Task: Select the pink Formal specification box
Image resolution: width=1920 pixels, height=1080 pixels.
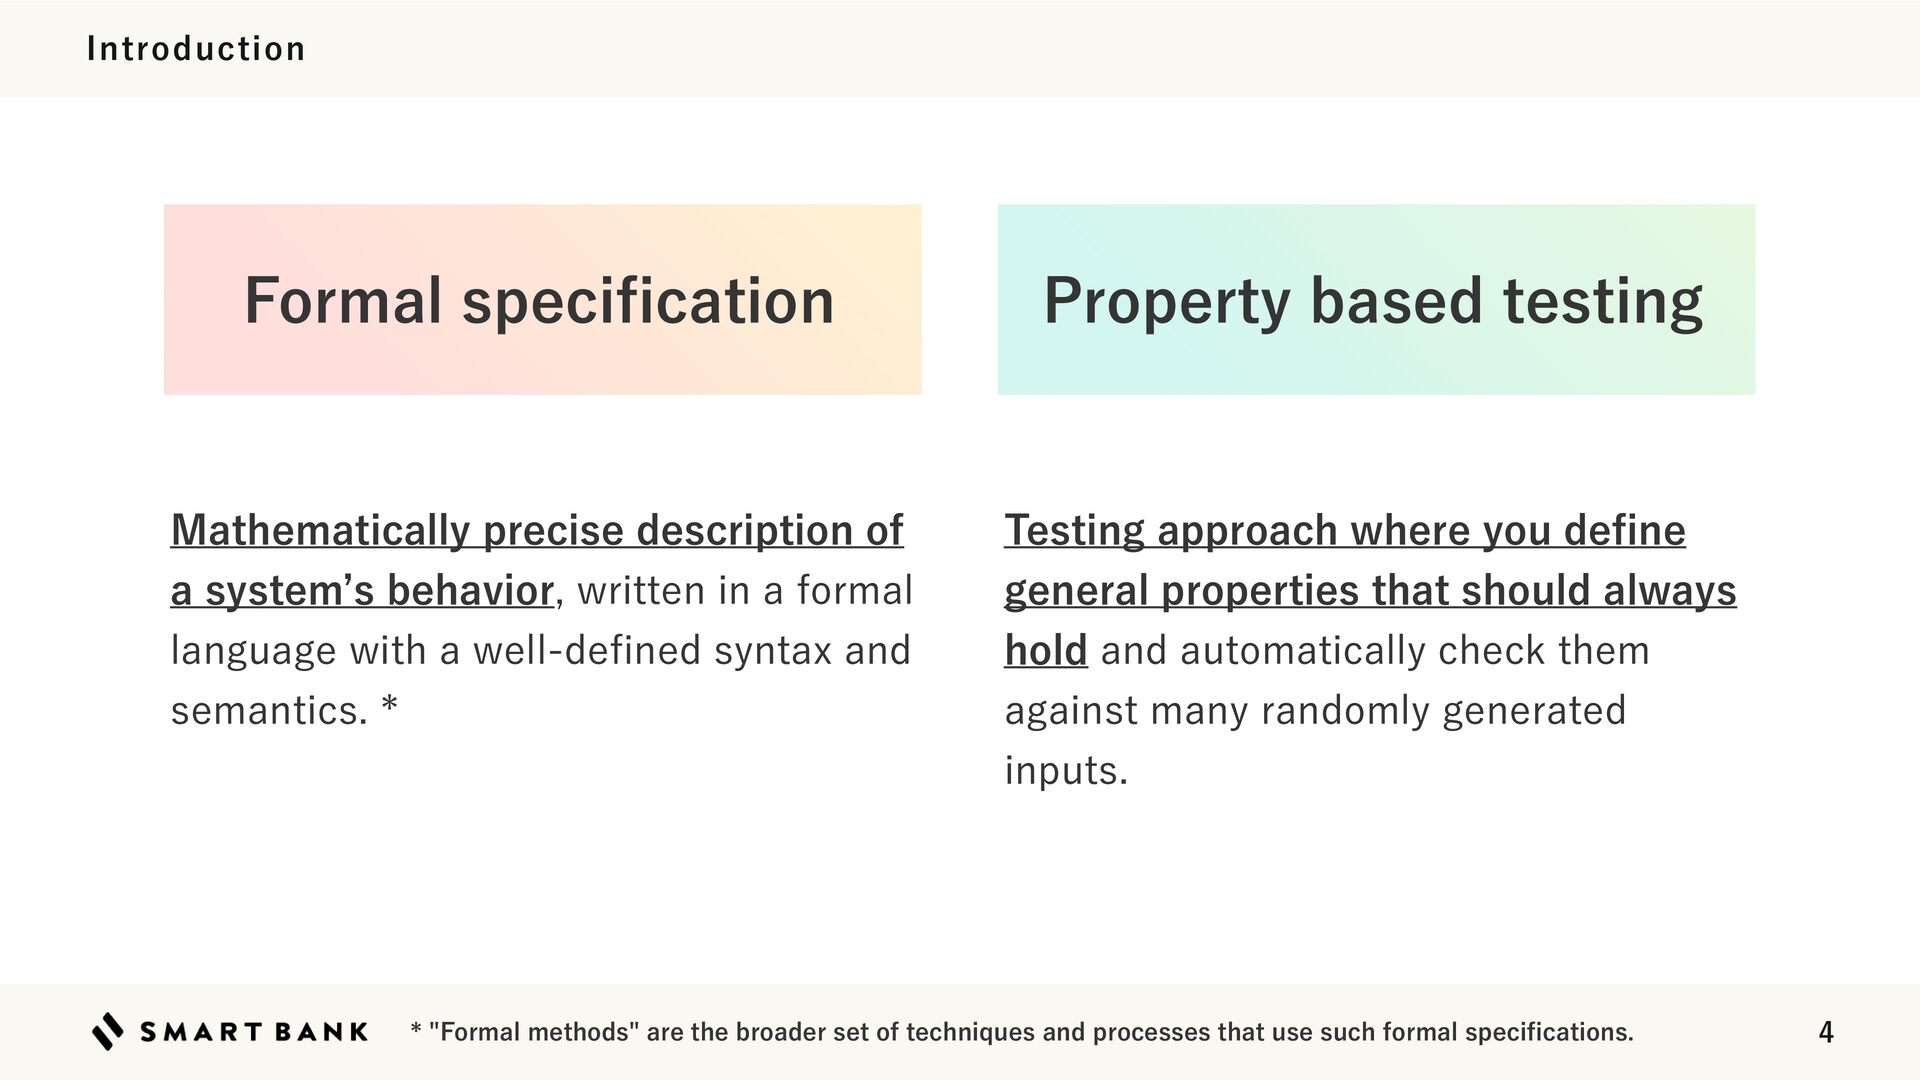Action: click(x=542, y=300)
